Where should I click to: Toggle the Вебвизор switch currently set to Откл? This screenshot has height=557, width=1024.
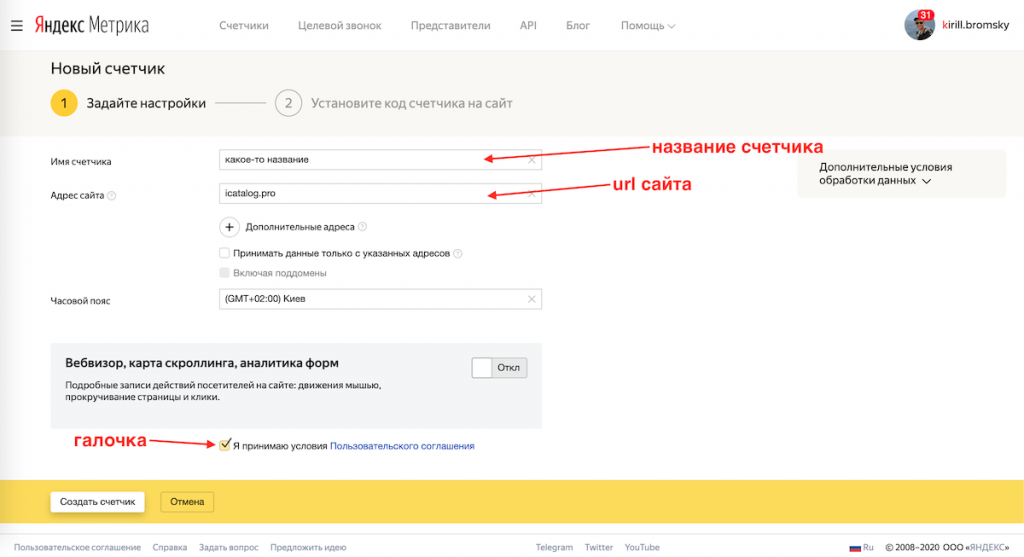point(498,368)
